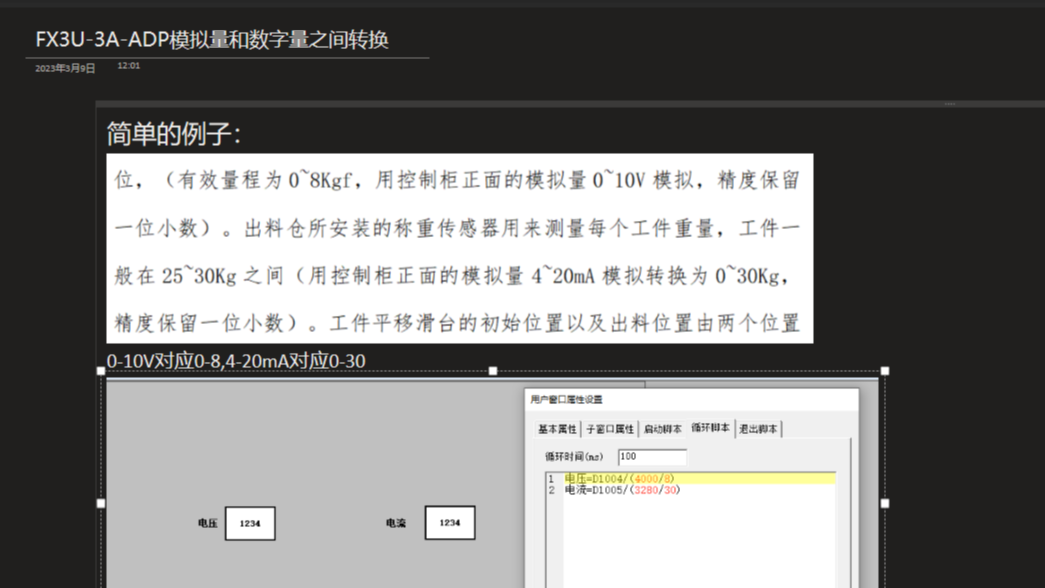This screenshot has width=1045, height=588.
Task: Select the caption 0-10V对应0-8,4-20mA对应0-30
Action: tap(235, 360)
